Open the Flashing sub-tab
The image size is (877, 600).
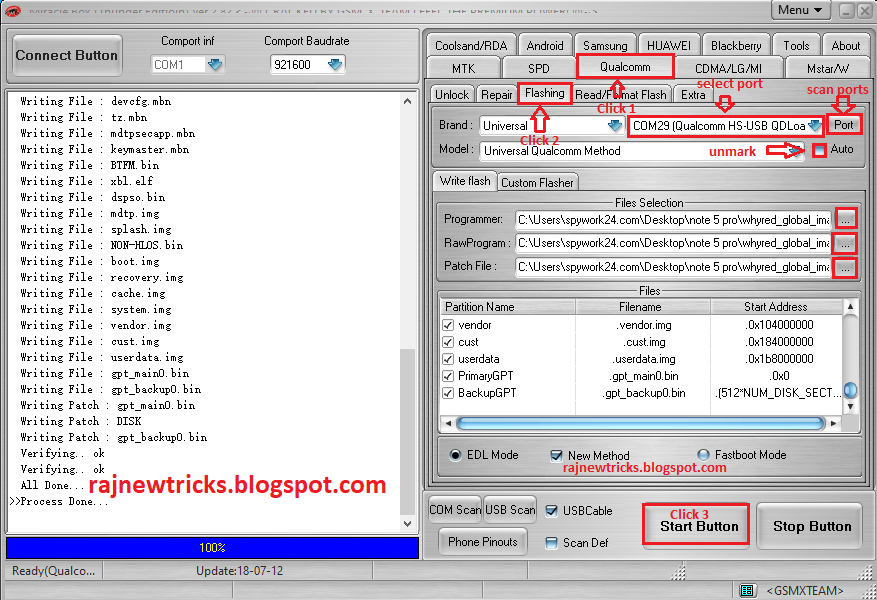(544, 93)
